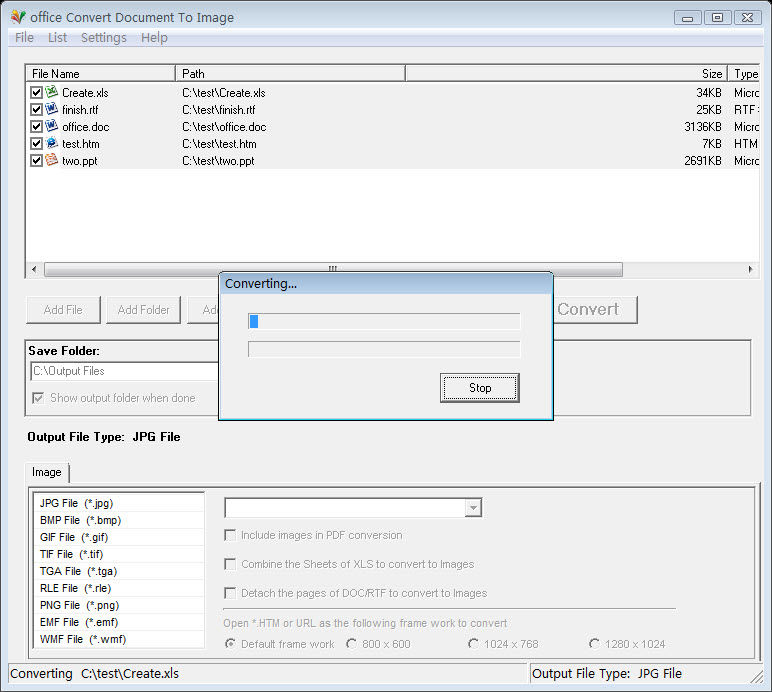
Task: Select RLE File (*.rle) format
Action: 119,588
